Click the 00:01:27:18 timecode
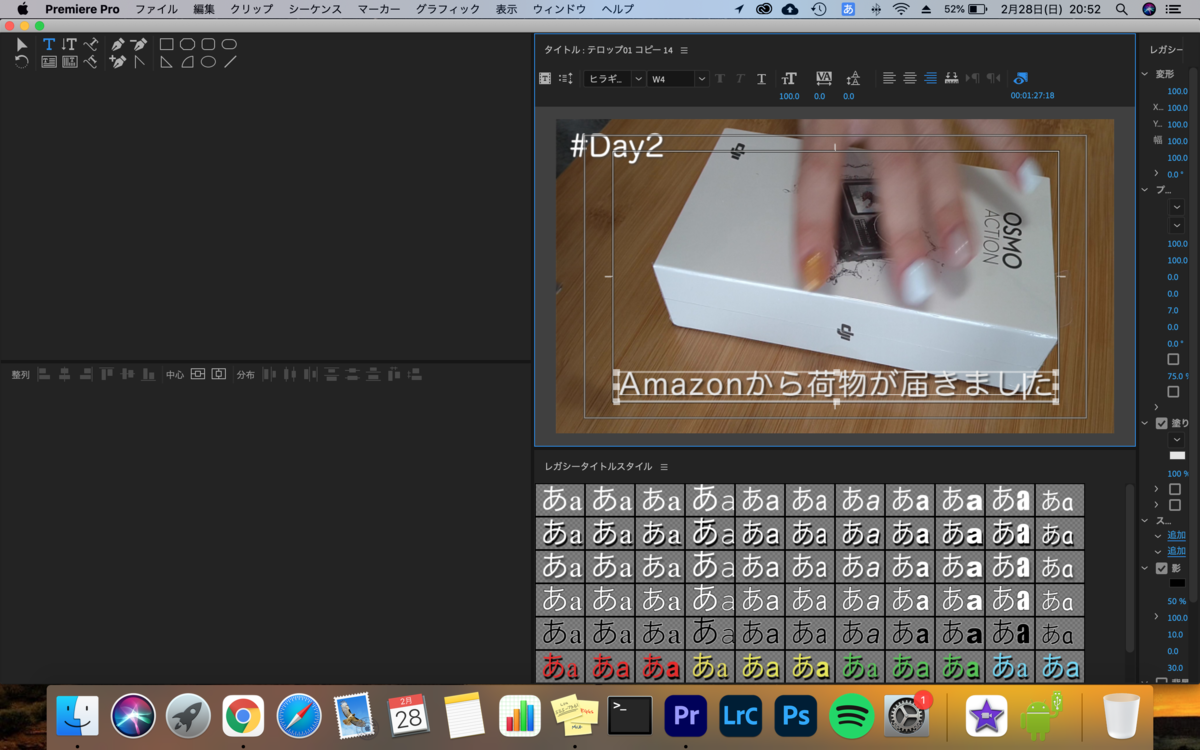 tap(1032, 96)
